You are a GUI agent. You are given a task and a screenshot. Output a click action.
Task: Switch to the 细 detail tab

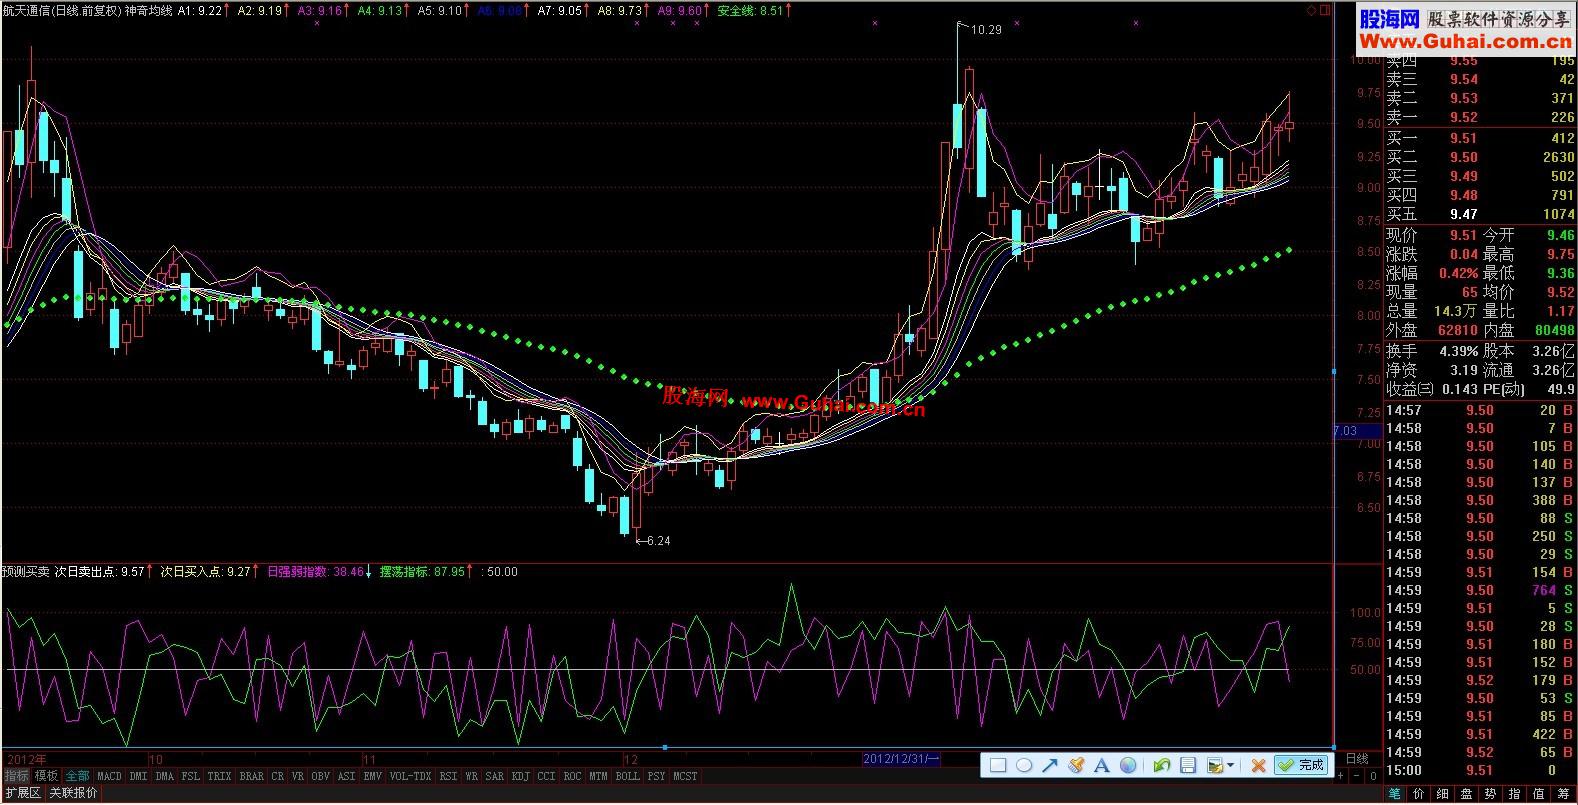pos(1442,794)
